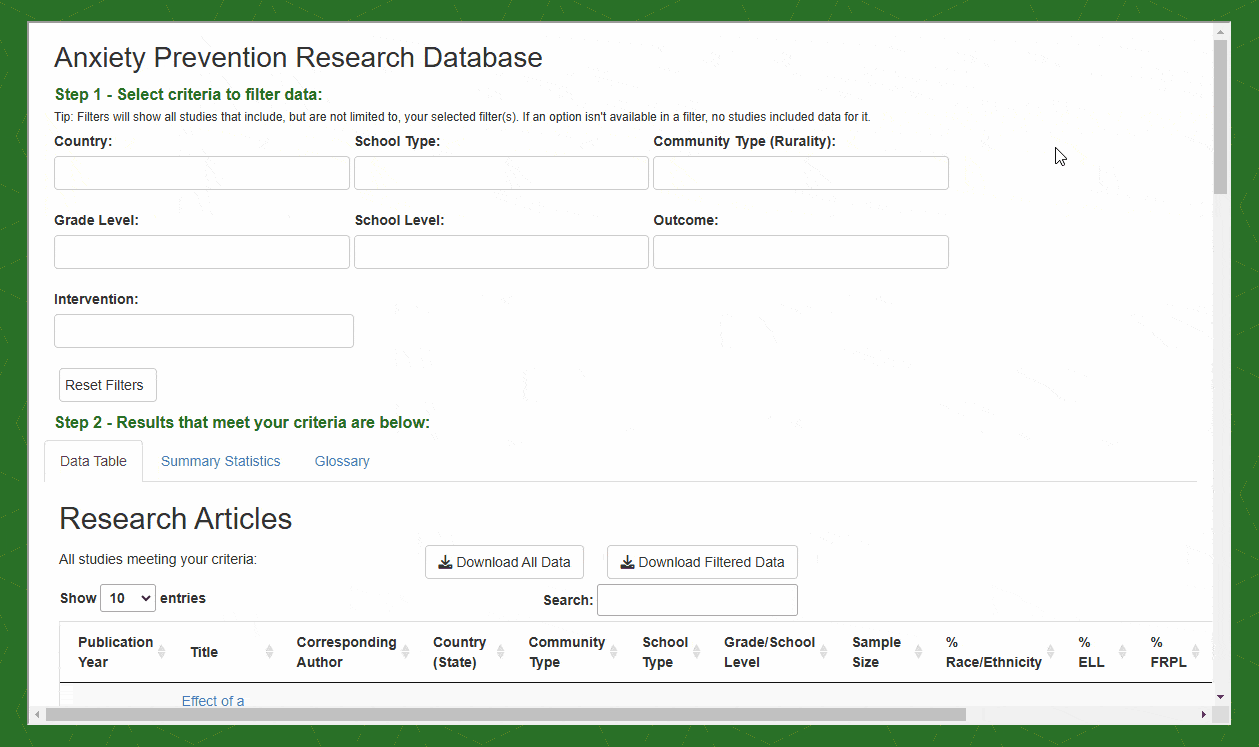The width and height of the screenshot is (1259, 747).
Task: Click the download icon on Download Filtered Data
Action: point(627,562)
